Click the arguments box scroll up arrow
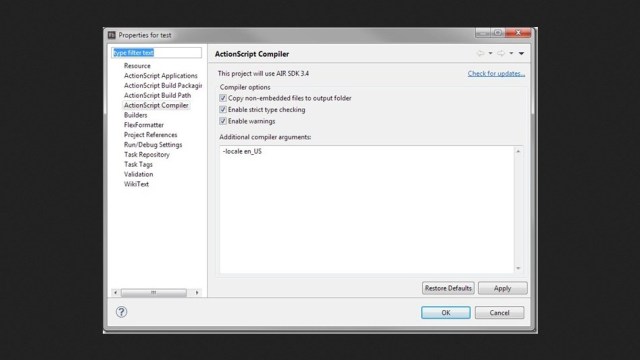640x360 pixels. point(518,151)
